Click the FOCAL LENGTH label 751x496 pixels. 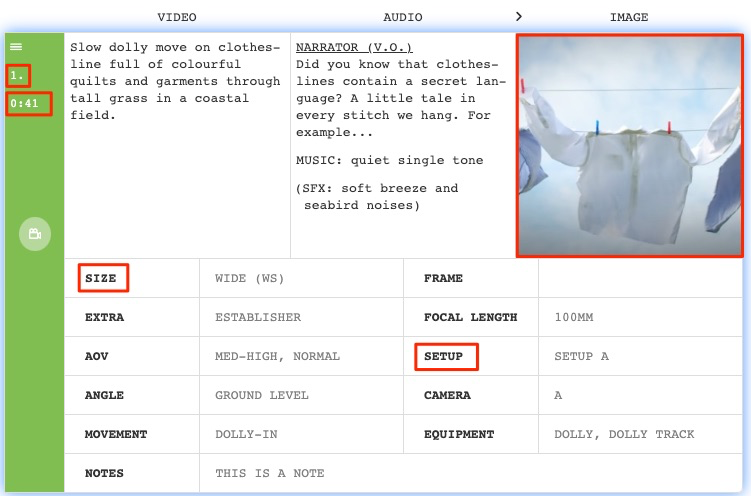pos(470,317)
